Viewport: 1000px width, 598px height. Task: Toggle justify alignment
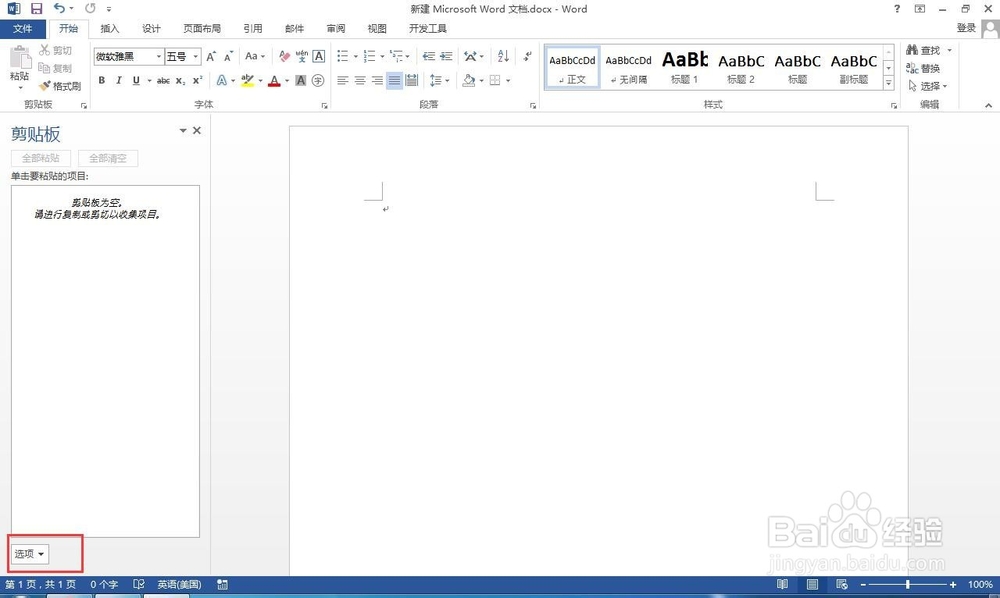pyautogui.click(x=395, y=80)
